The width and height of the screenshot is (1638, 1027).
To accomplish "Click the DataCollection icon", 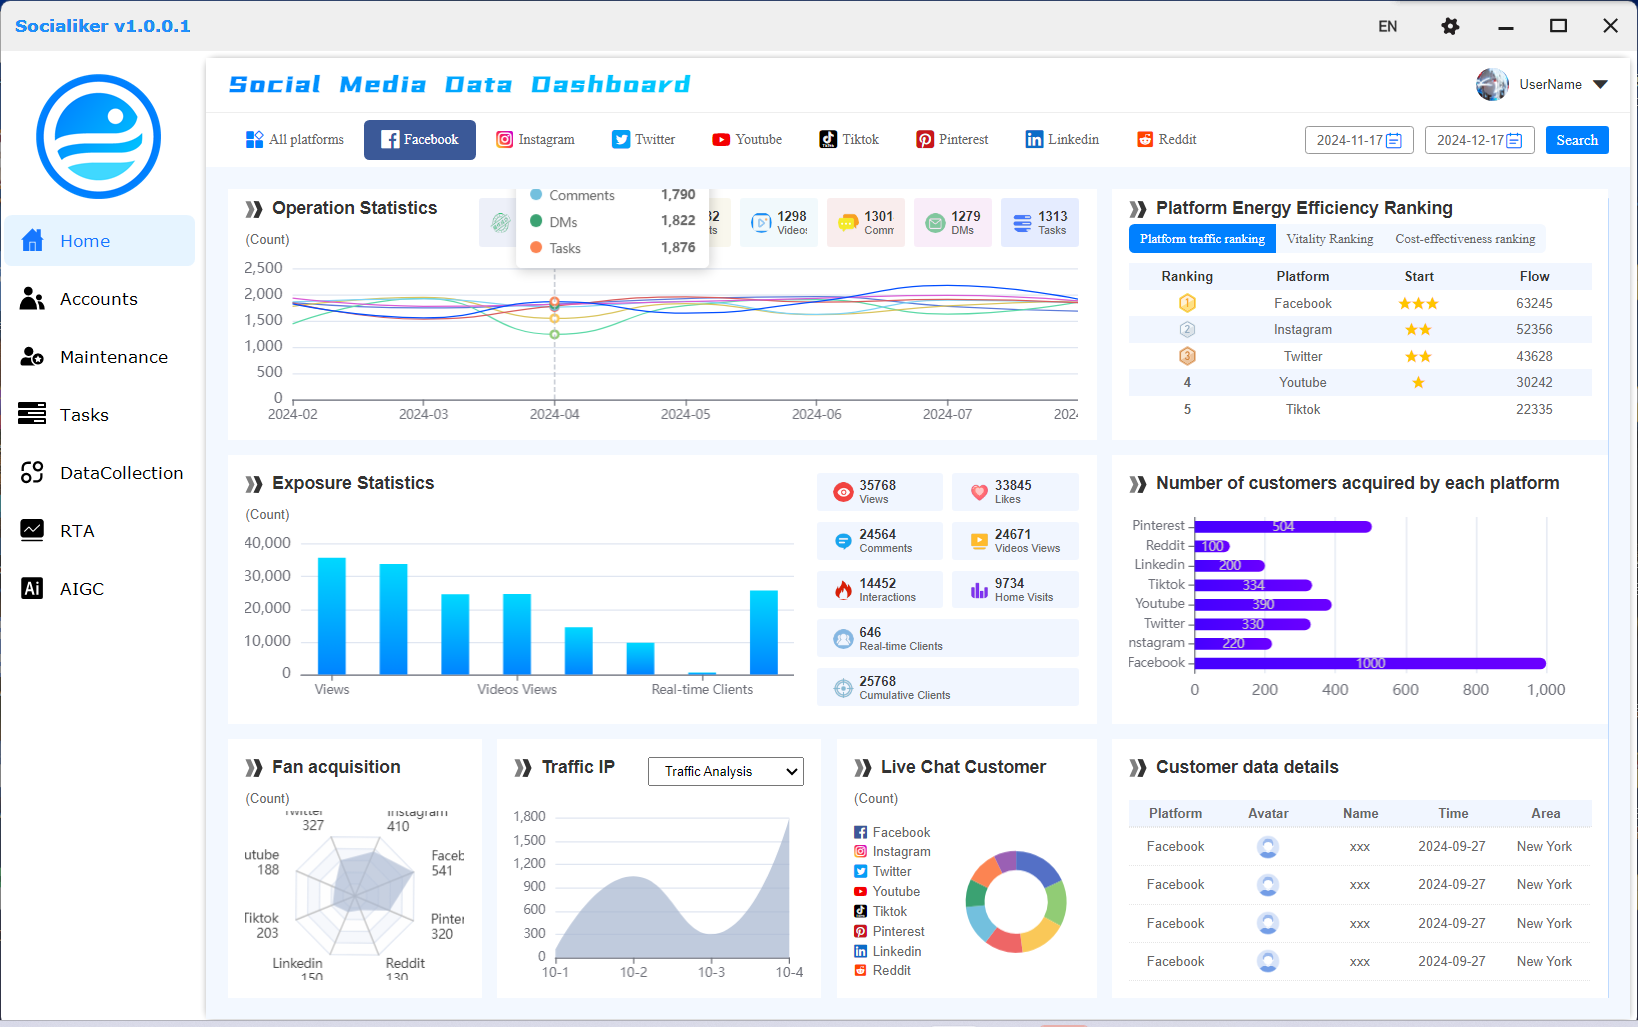I will [32, 472].
